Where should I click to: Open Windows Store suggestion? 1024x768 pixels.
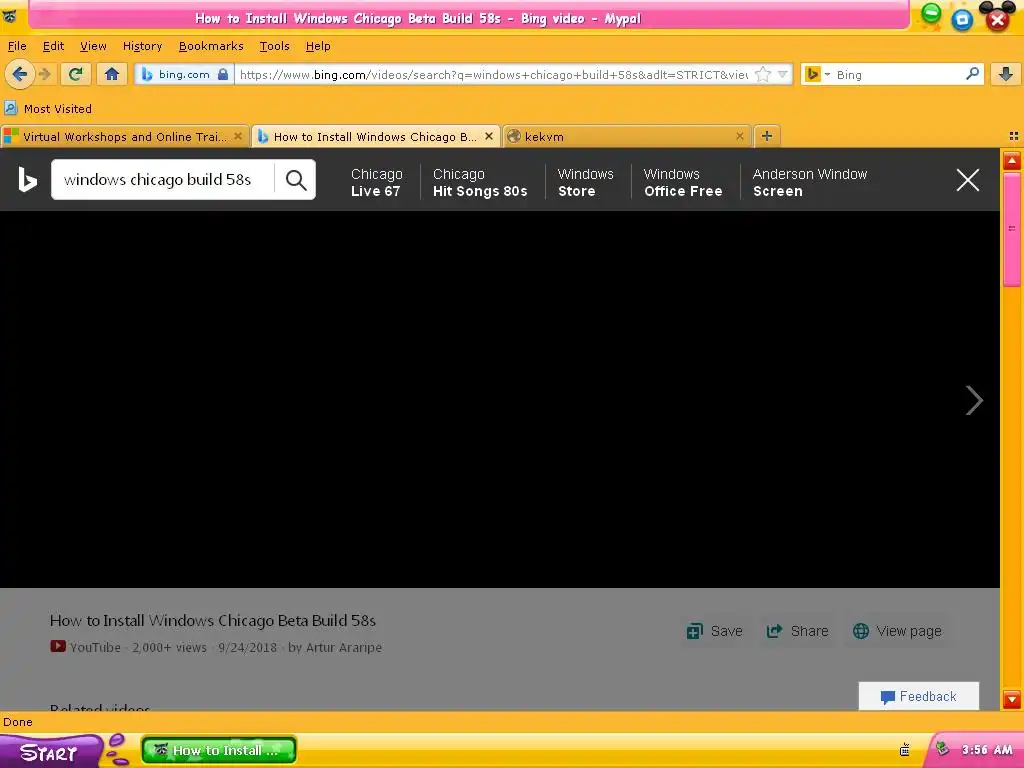pos(586,182)
